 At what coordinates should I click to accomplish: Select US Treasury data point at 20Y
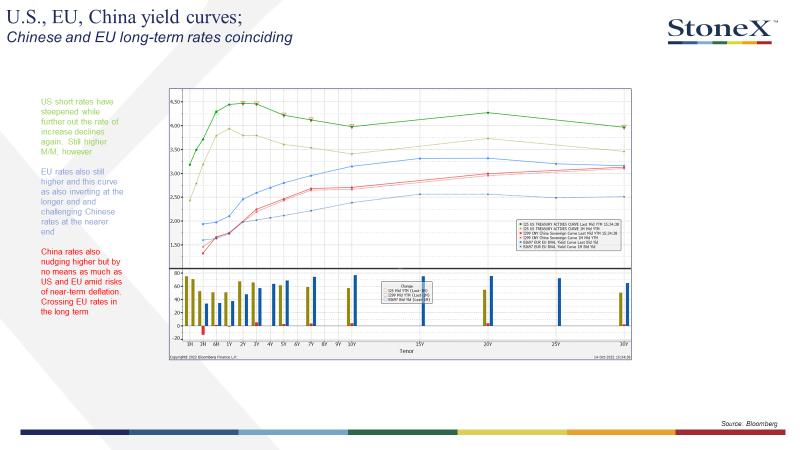488,113
